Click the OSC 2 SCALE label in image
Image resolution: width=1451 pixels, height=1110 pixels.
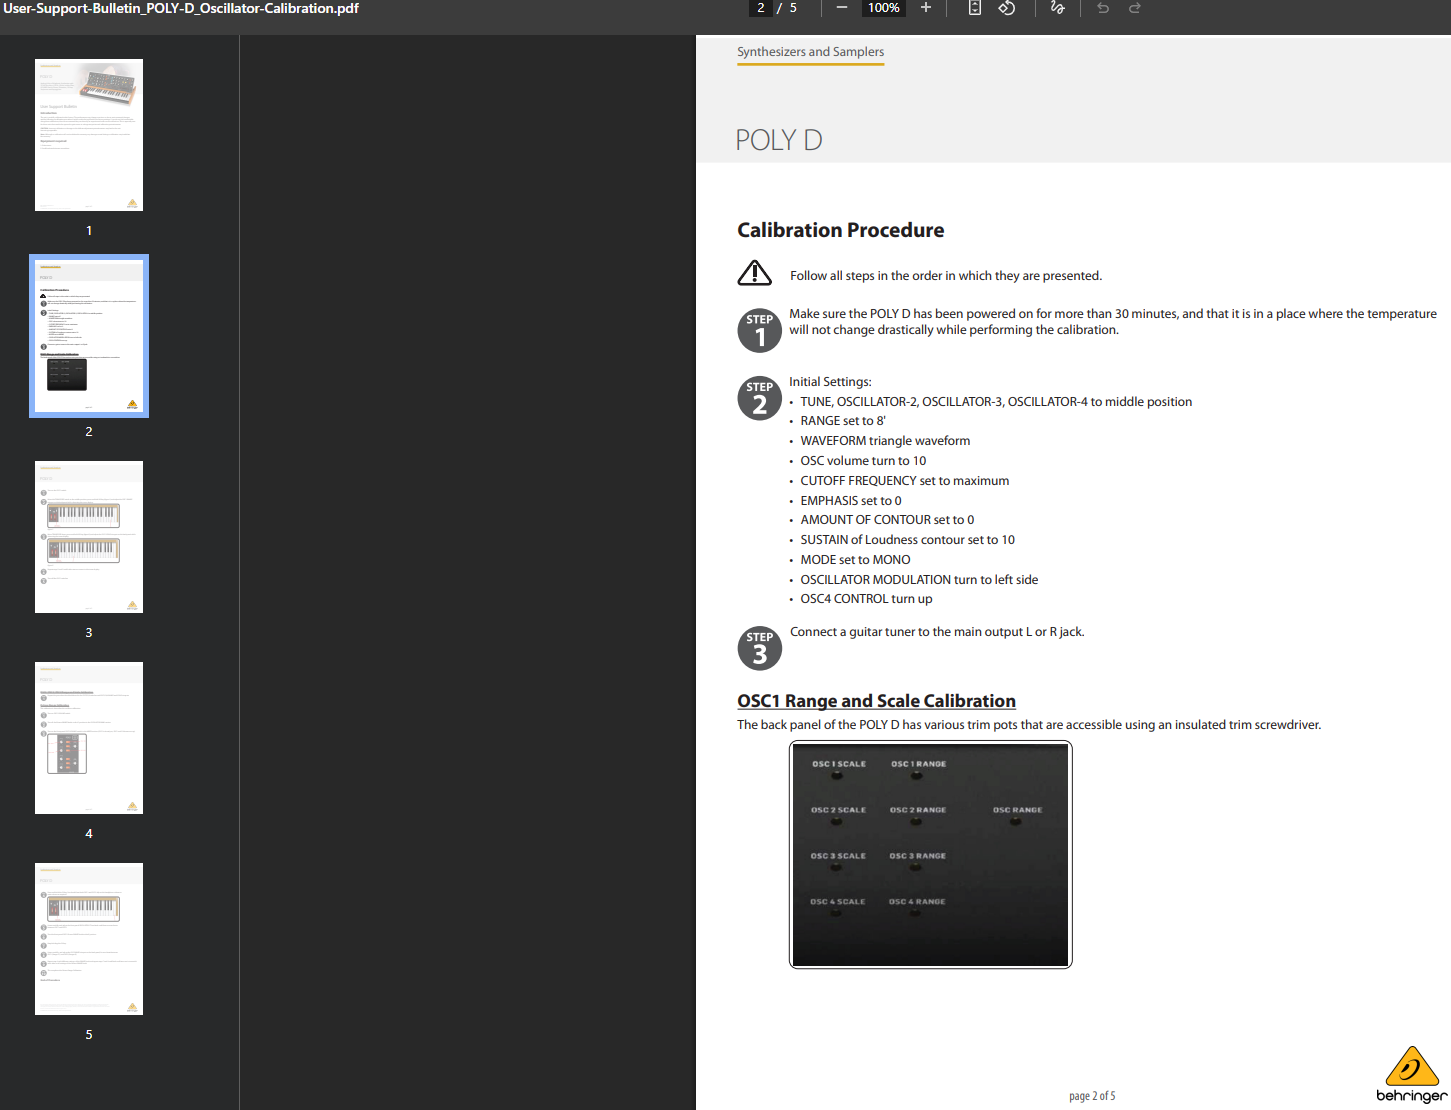click(x=838, y=810)
